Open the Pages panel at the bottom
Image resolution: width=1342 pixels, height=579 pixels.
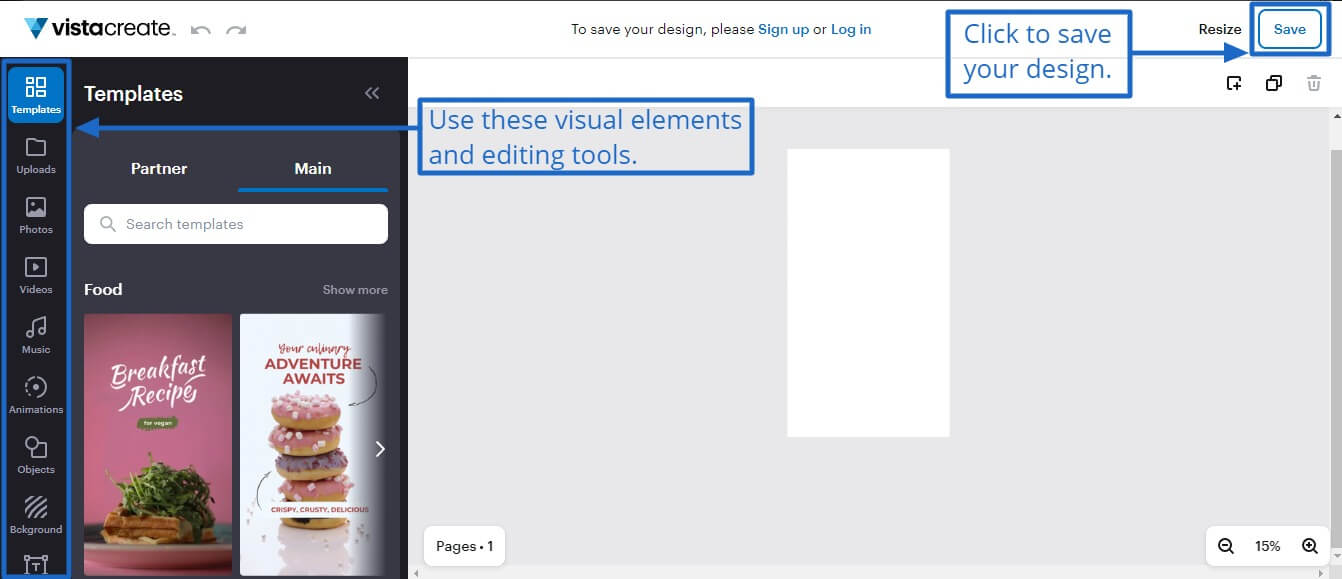tap(464, 546)
